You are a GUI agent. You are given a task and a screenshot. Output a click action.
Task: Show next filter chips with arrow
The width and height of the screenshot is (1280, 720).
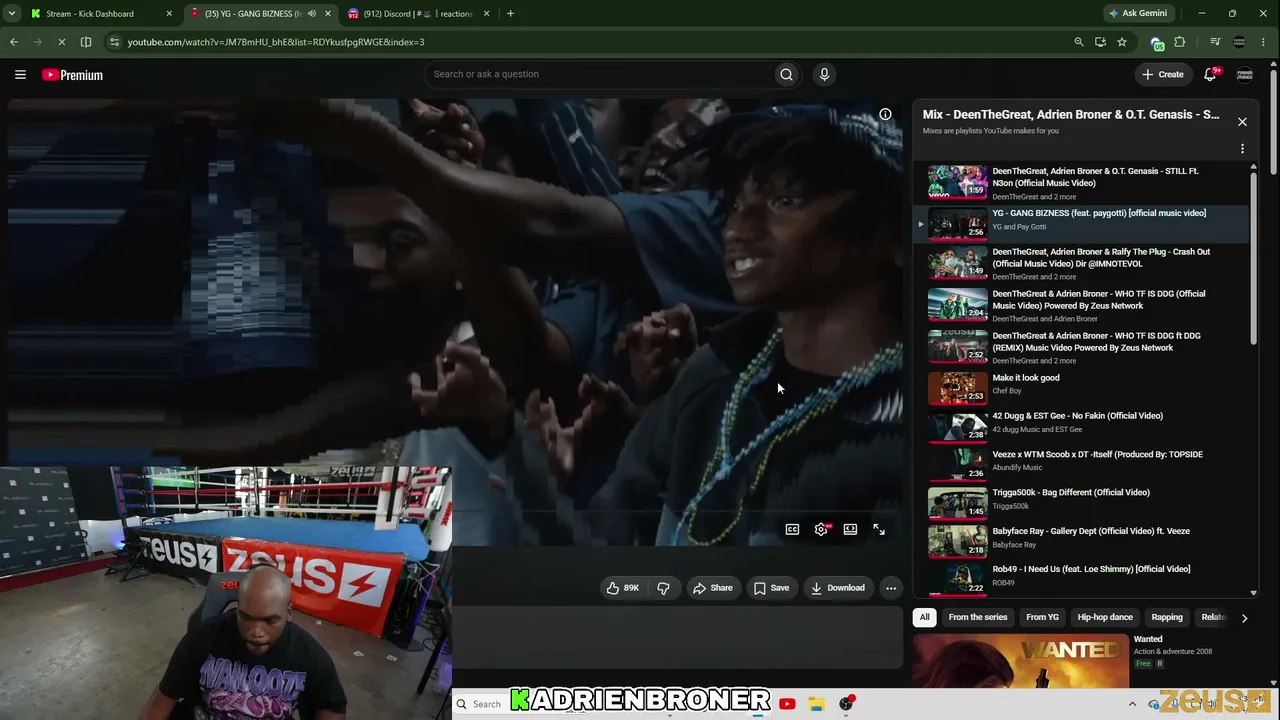1244,618
